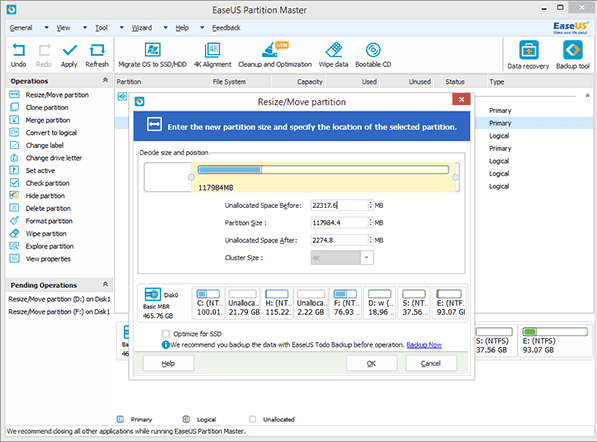
Task: Launch the 4K Alignment tool
Action: [x=212, y=50]
